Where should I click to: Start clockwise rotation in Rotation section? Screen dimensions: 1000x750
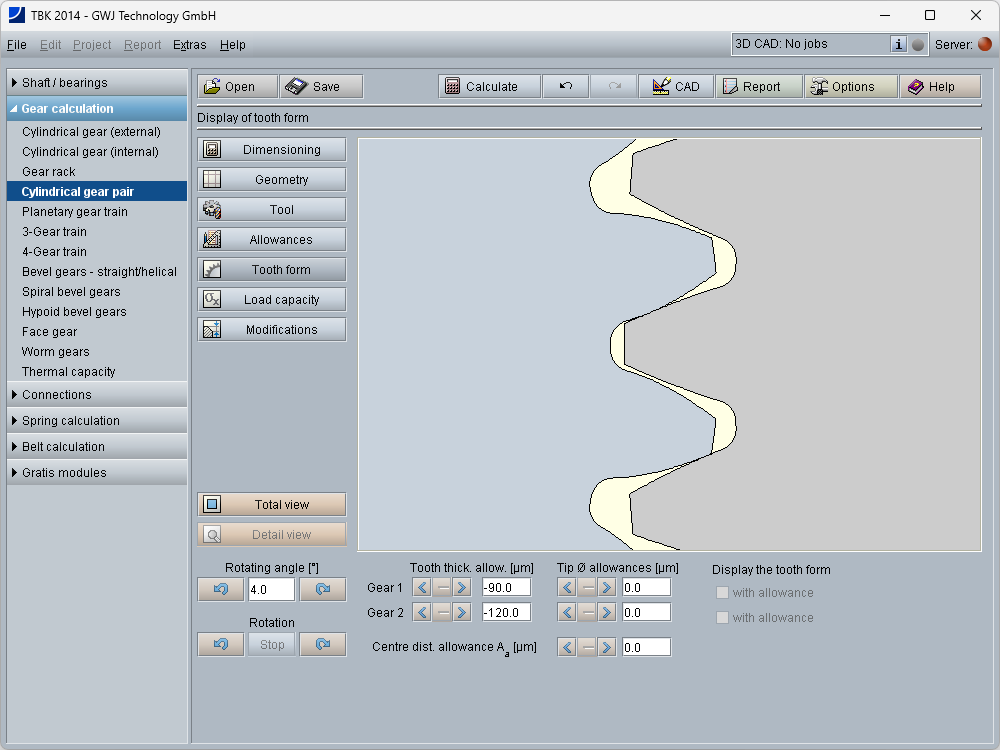pyautogui.click(x=322, y=645)
